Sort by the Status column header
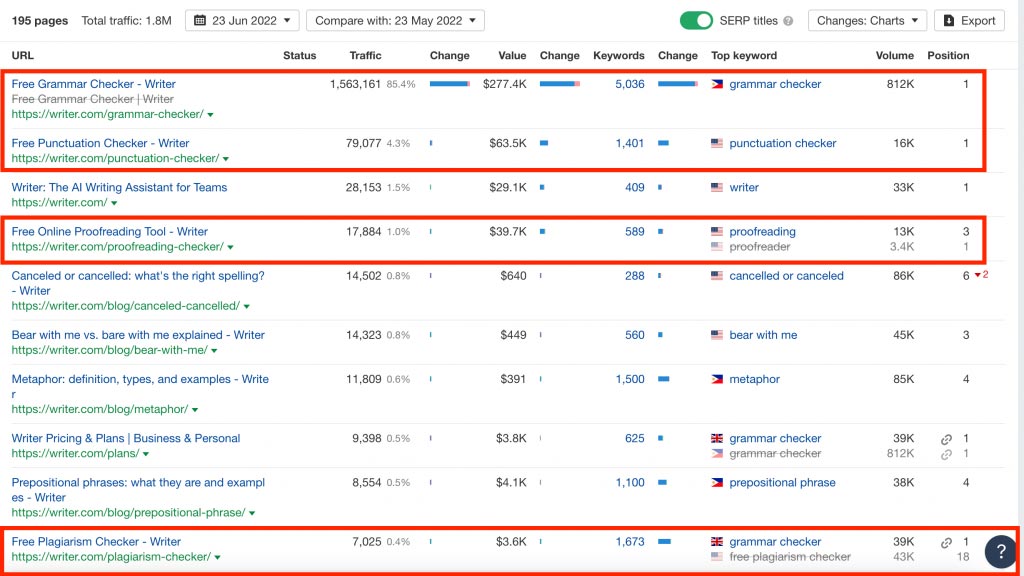 click(x=300, y=56)
